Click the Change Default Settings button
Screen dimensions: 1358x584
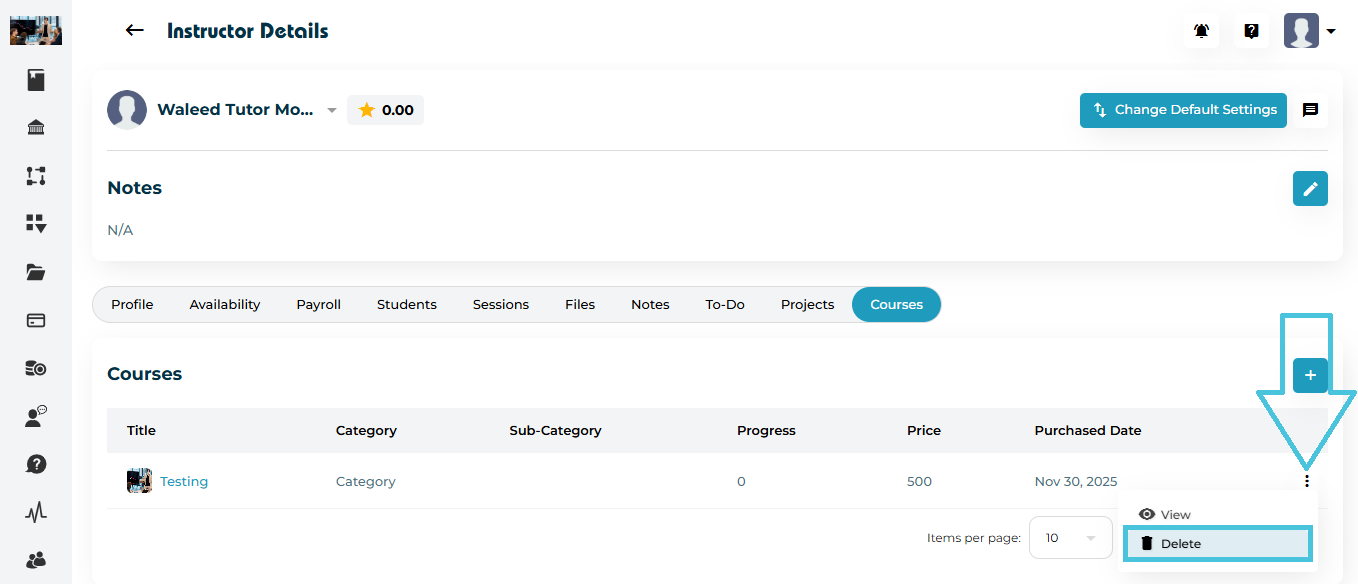coord(1183,110)
